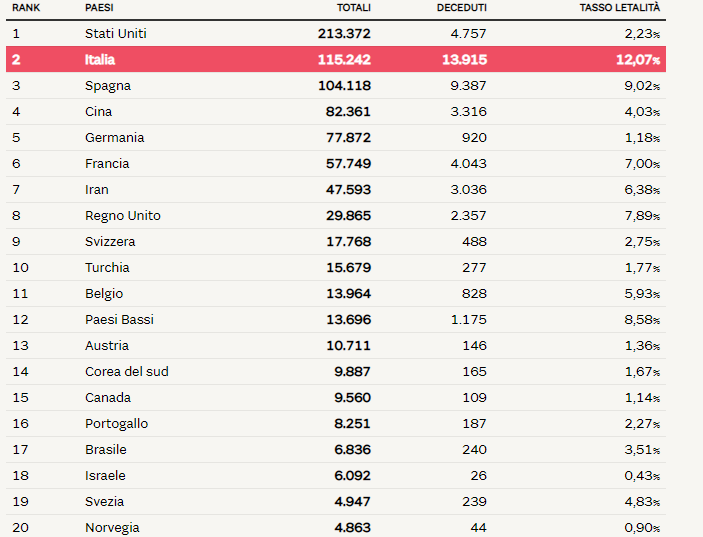Select the highlighted Italia row
Image resolution: width=703 pixels, height=537 pixels.
click(336, 59)
